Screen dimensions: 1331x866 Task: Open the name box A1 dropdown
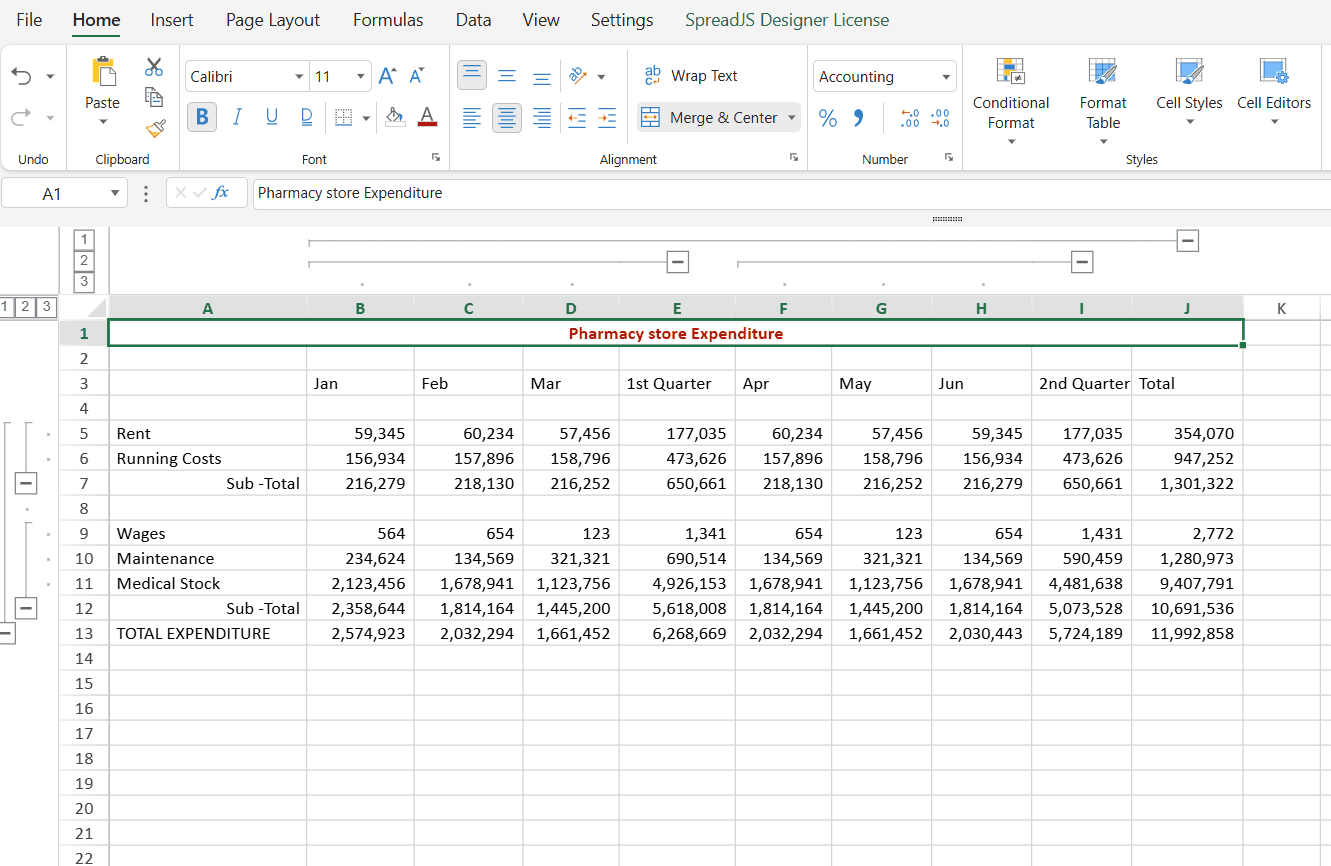pyautogui.click(x=115, y=193)
